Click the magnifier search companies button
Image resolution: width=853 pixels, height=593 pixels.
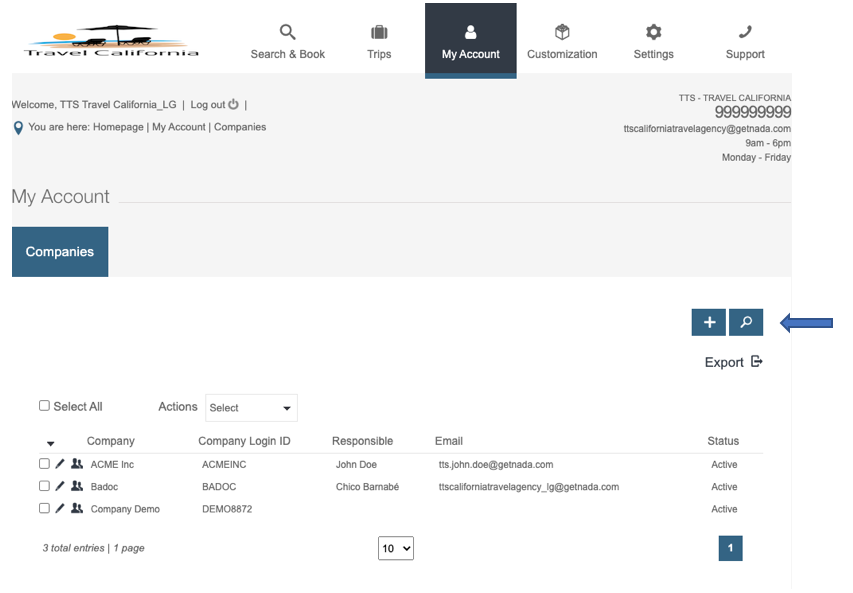[x=746, y=322]
